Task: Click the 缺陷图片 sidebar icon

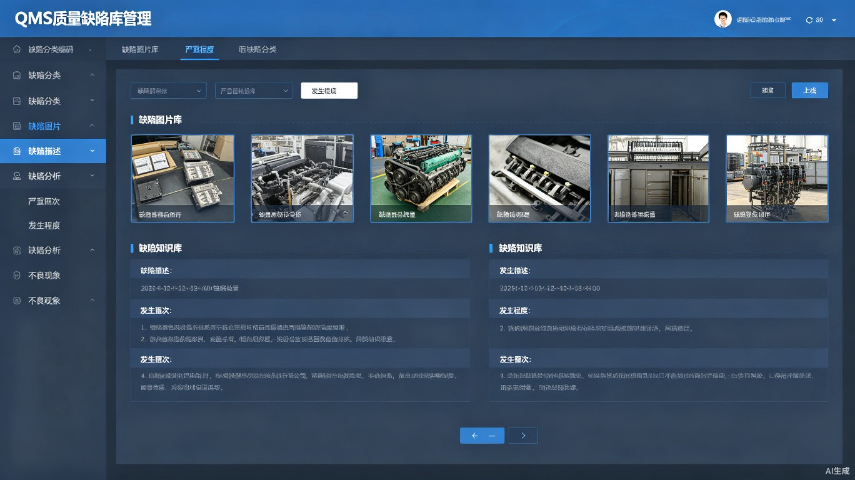Action: click(17, 126)
